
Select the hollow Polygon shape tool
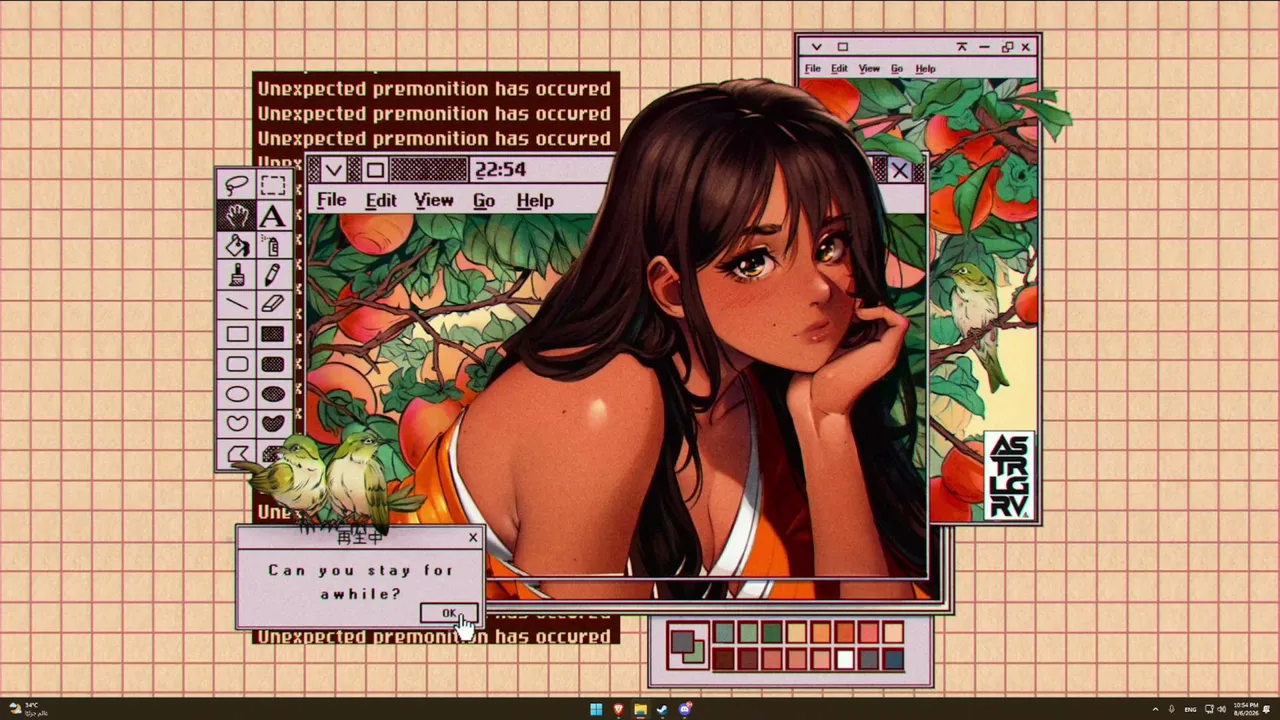pos(237,454)
